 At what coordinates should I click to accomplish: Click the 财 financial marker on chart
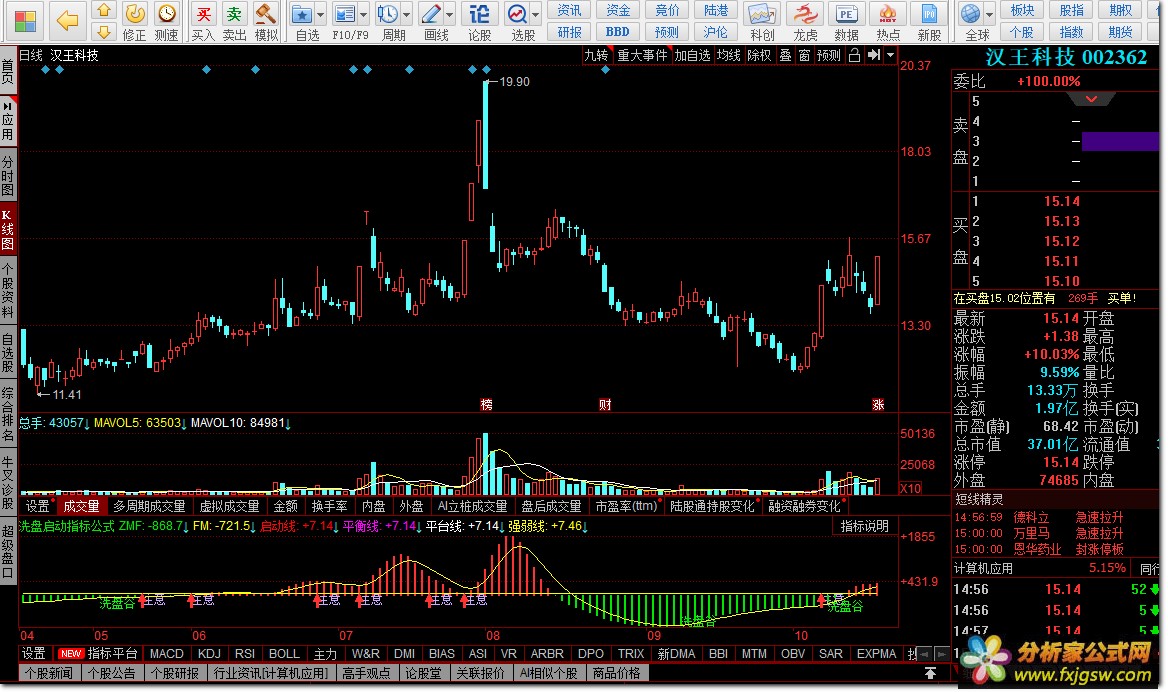(605, 404)
